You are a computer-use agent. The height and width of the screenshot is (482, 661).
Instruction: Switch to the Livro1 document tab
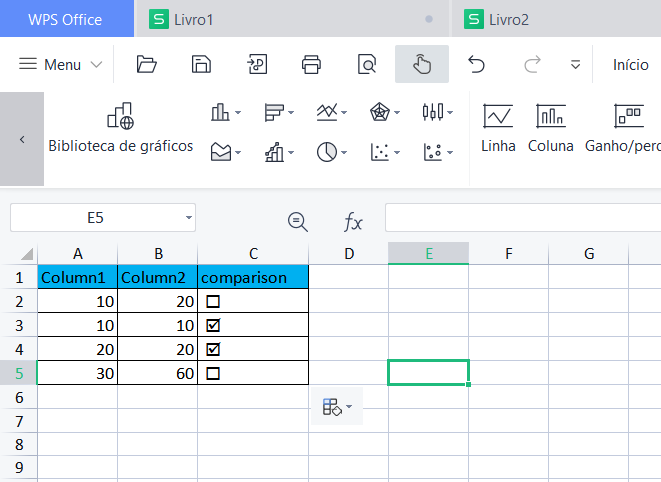point(291,19)
